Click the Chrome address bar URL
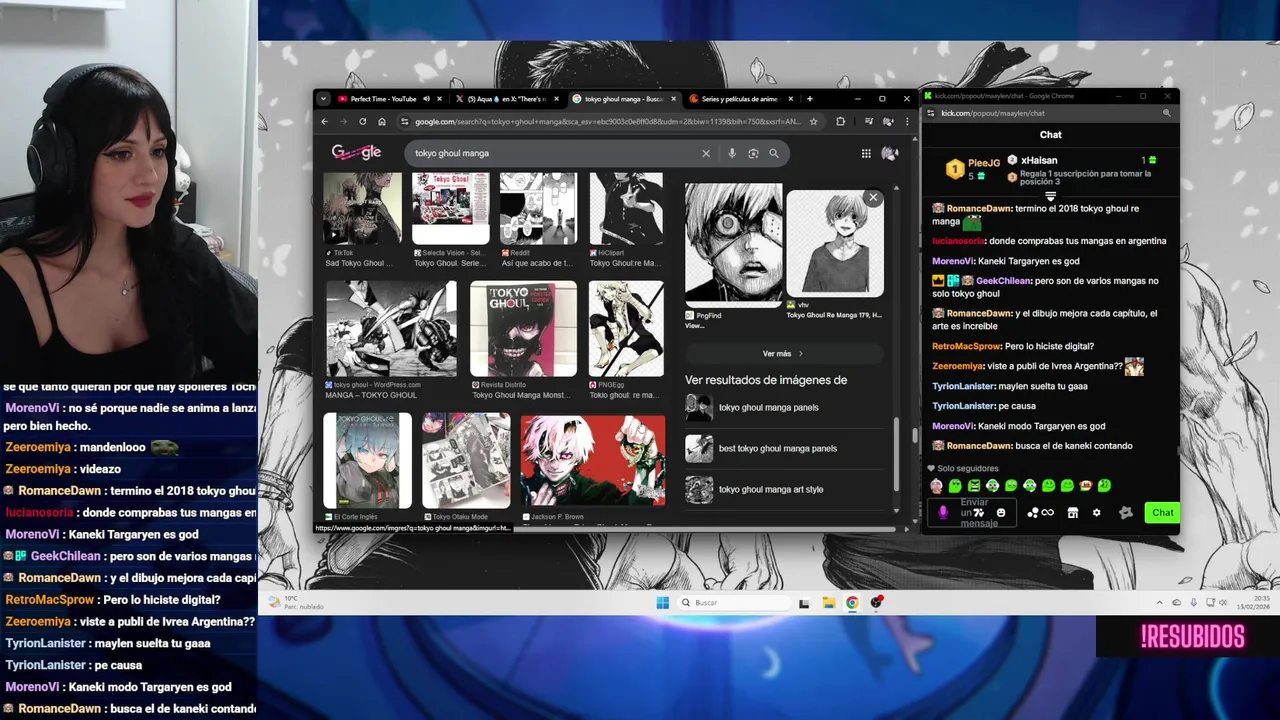Image resolution: width=1280 pixels, height=720 pixels. [x=608, y=122]
